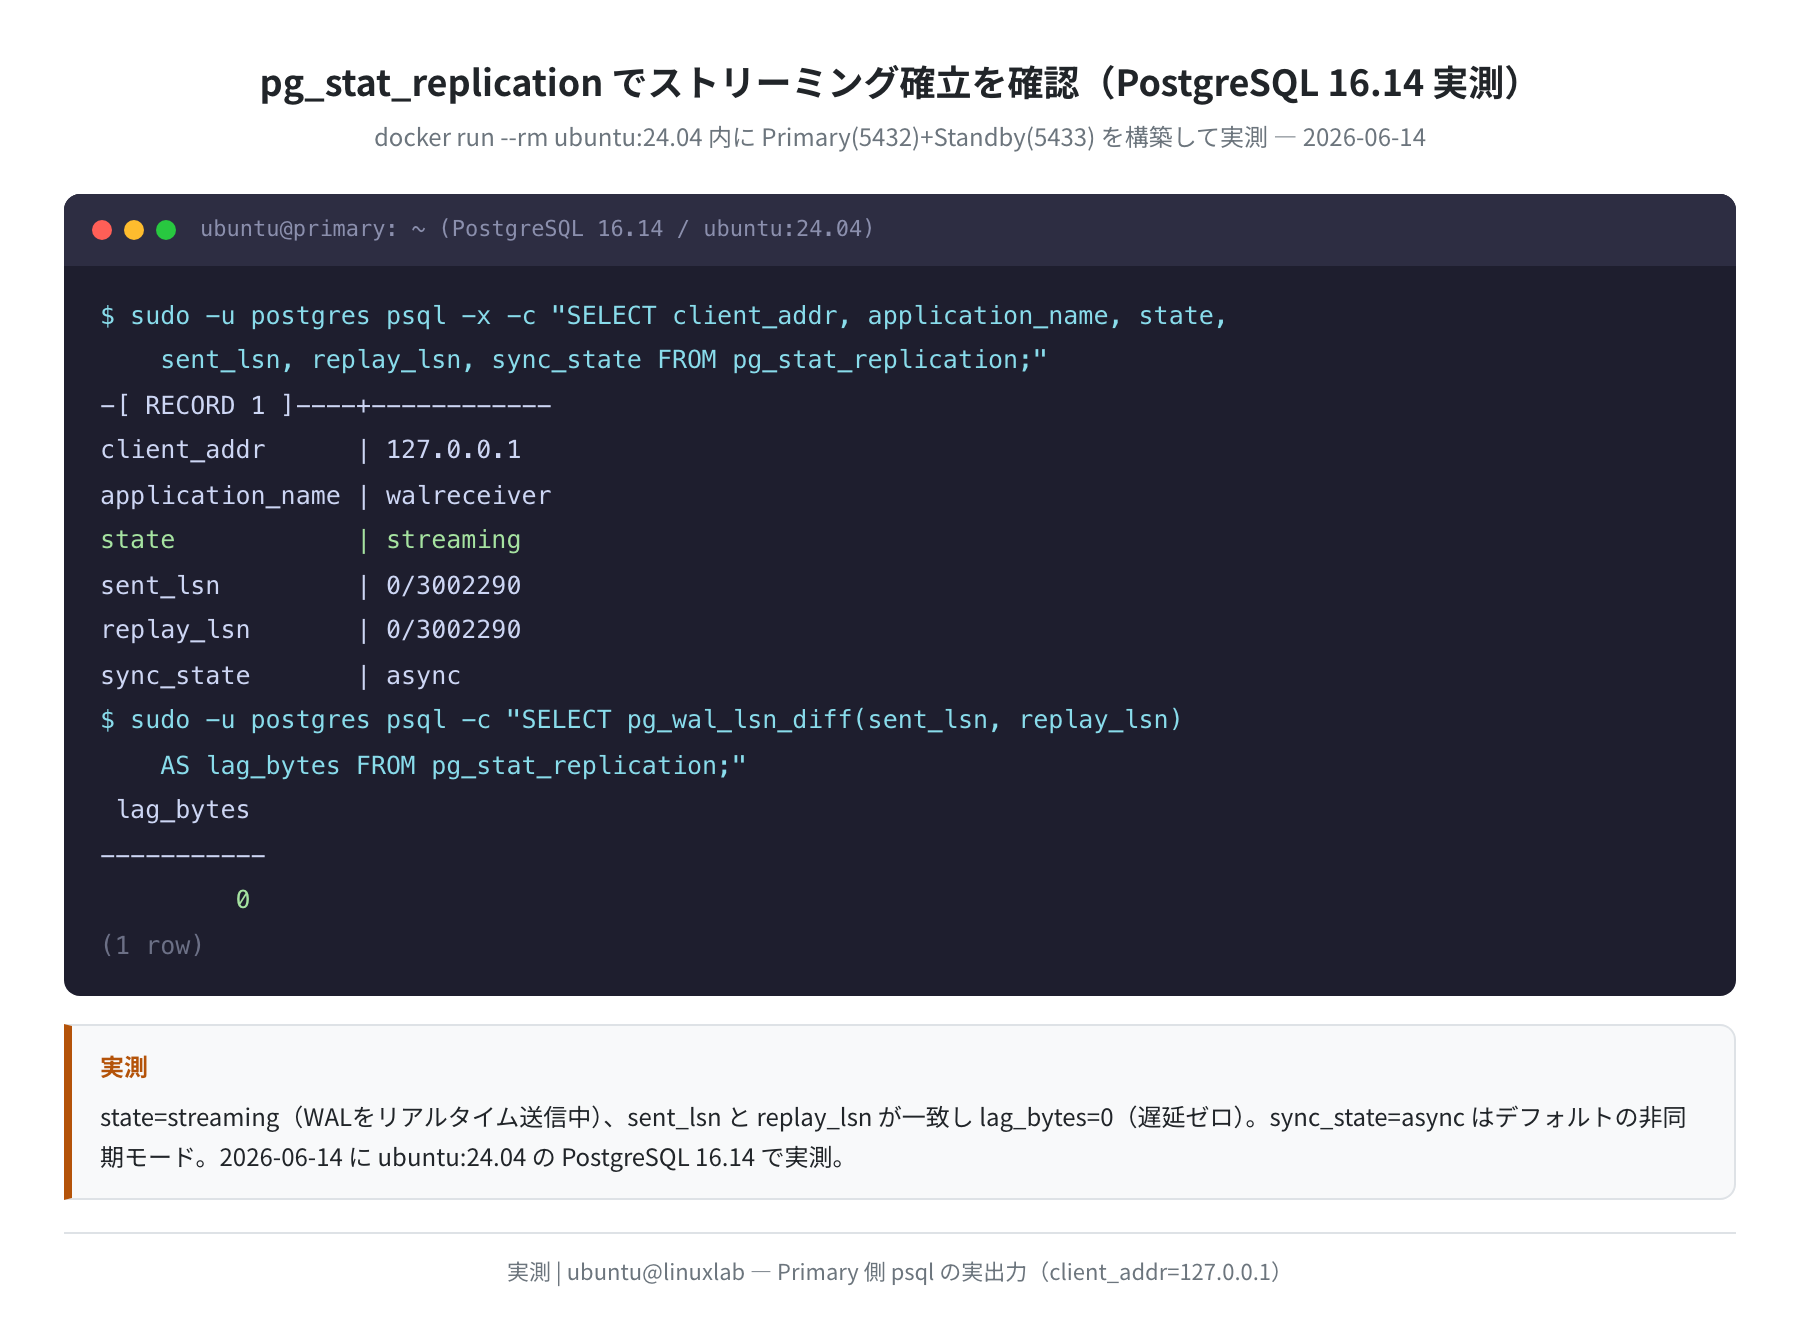Click the client_addr field label

183,450
